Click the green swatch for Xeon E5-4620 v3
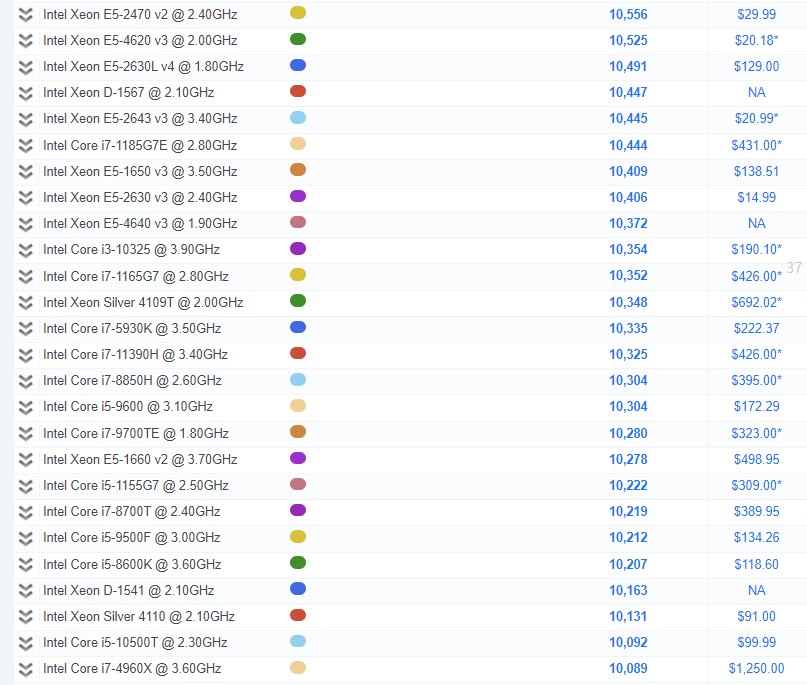 (298, 39)
